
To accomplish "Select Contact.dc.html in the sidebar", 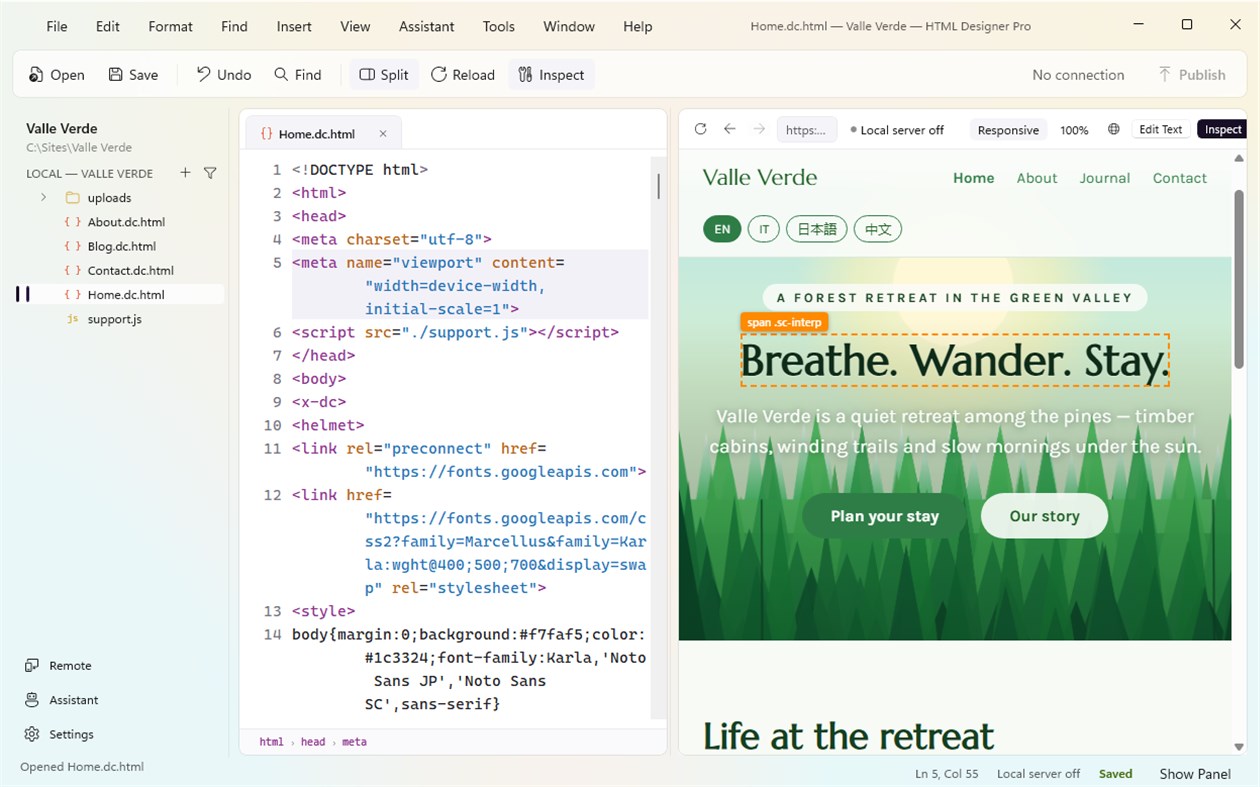I will [x=130, y=270].
